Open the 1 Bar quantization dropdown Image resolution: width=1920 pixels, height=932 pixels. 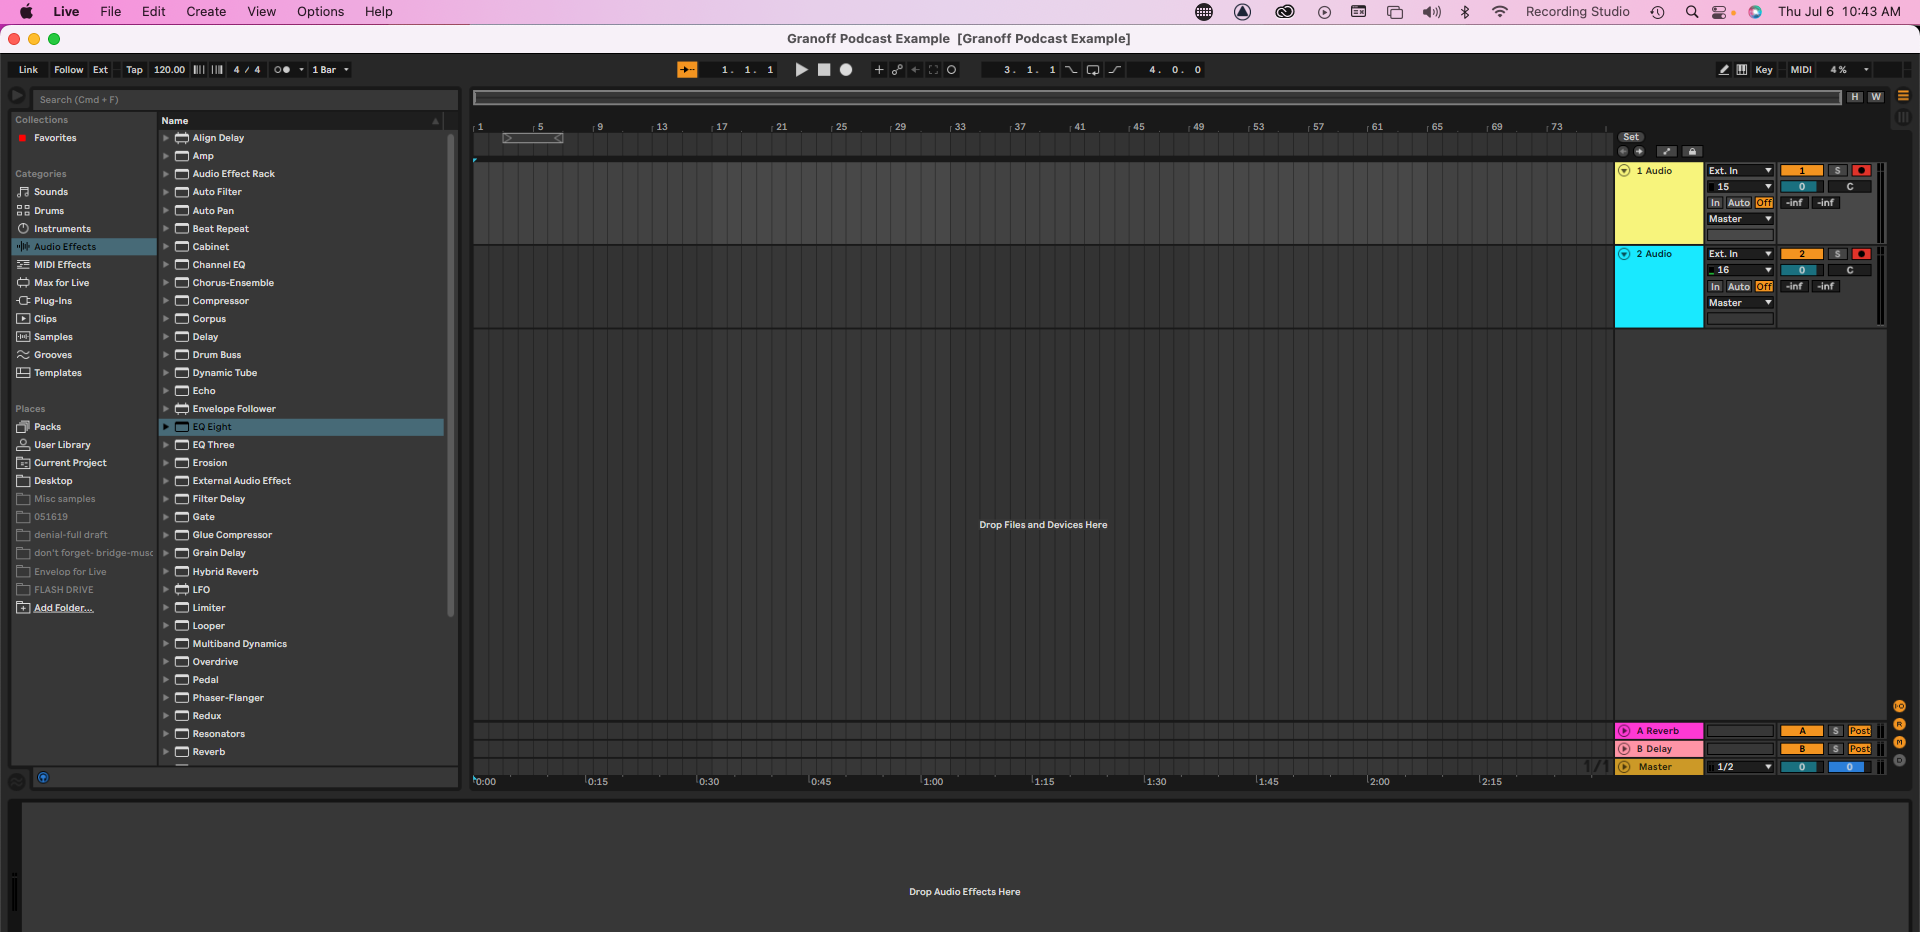(330, 70)
